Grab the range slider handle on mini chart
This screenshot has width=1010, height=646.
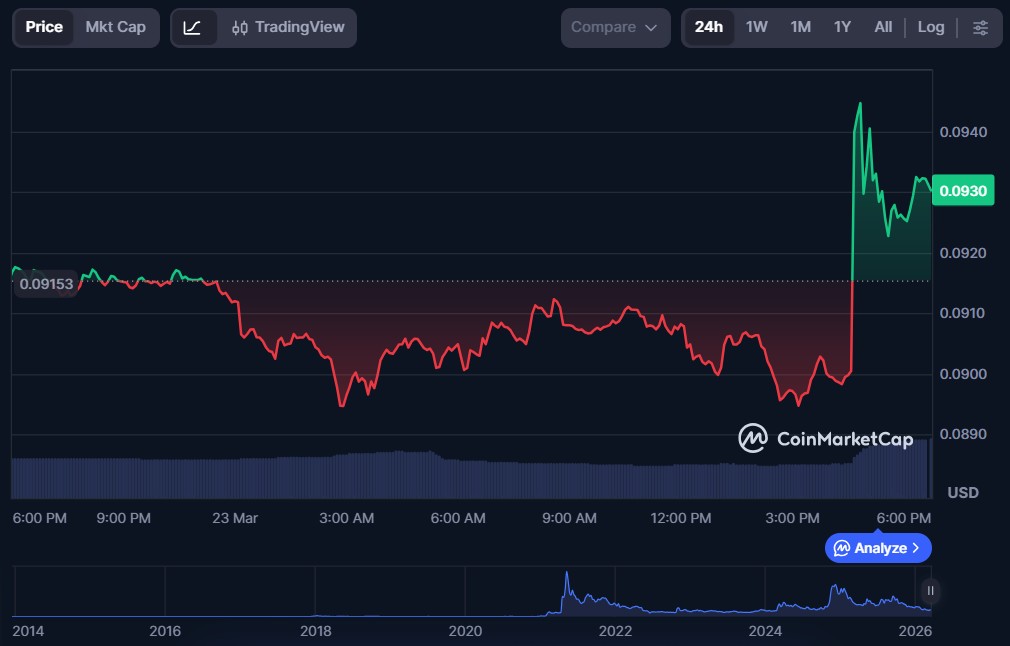coord(931,590)
